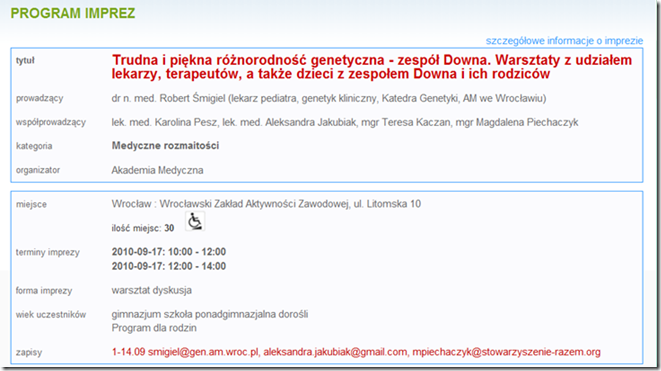Click the red sign-up emails line starting '1-14.09'
This screenshot has height=371, width=661.
coord(356,352)
